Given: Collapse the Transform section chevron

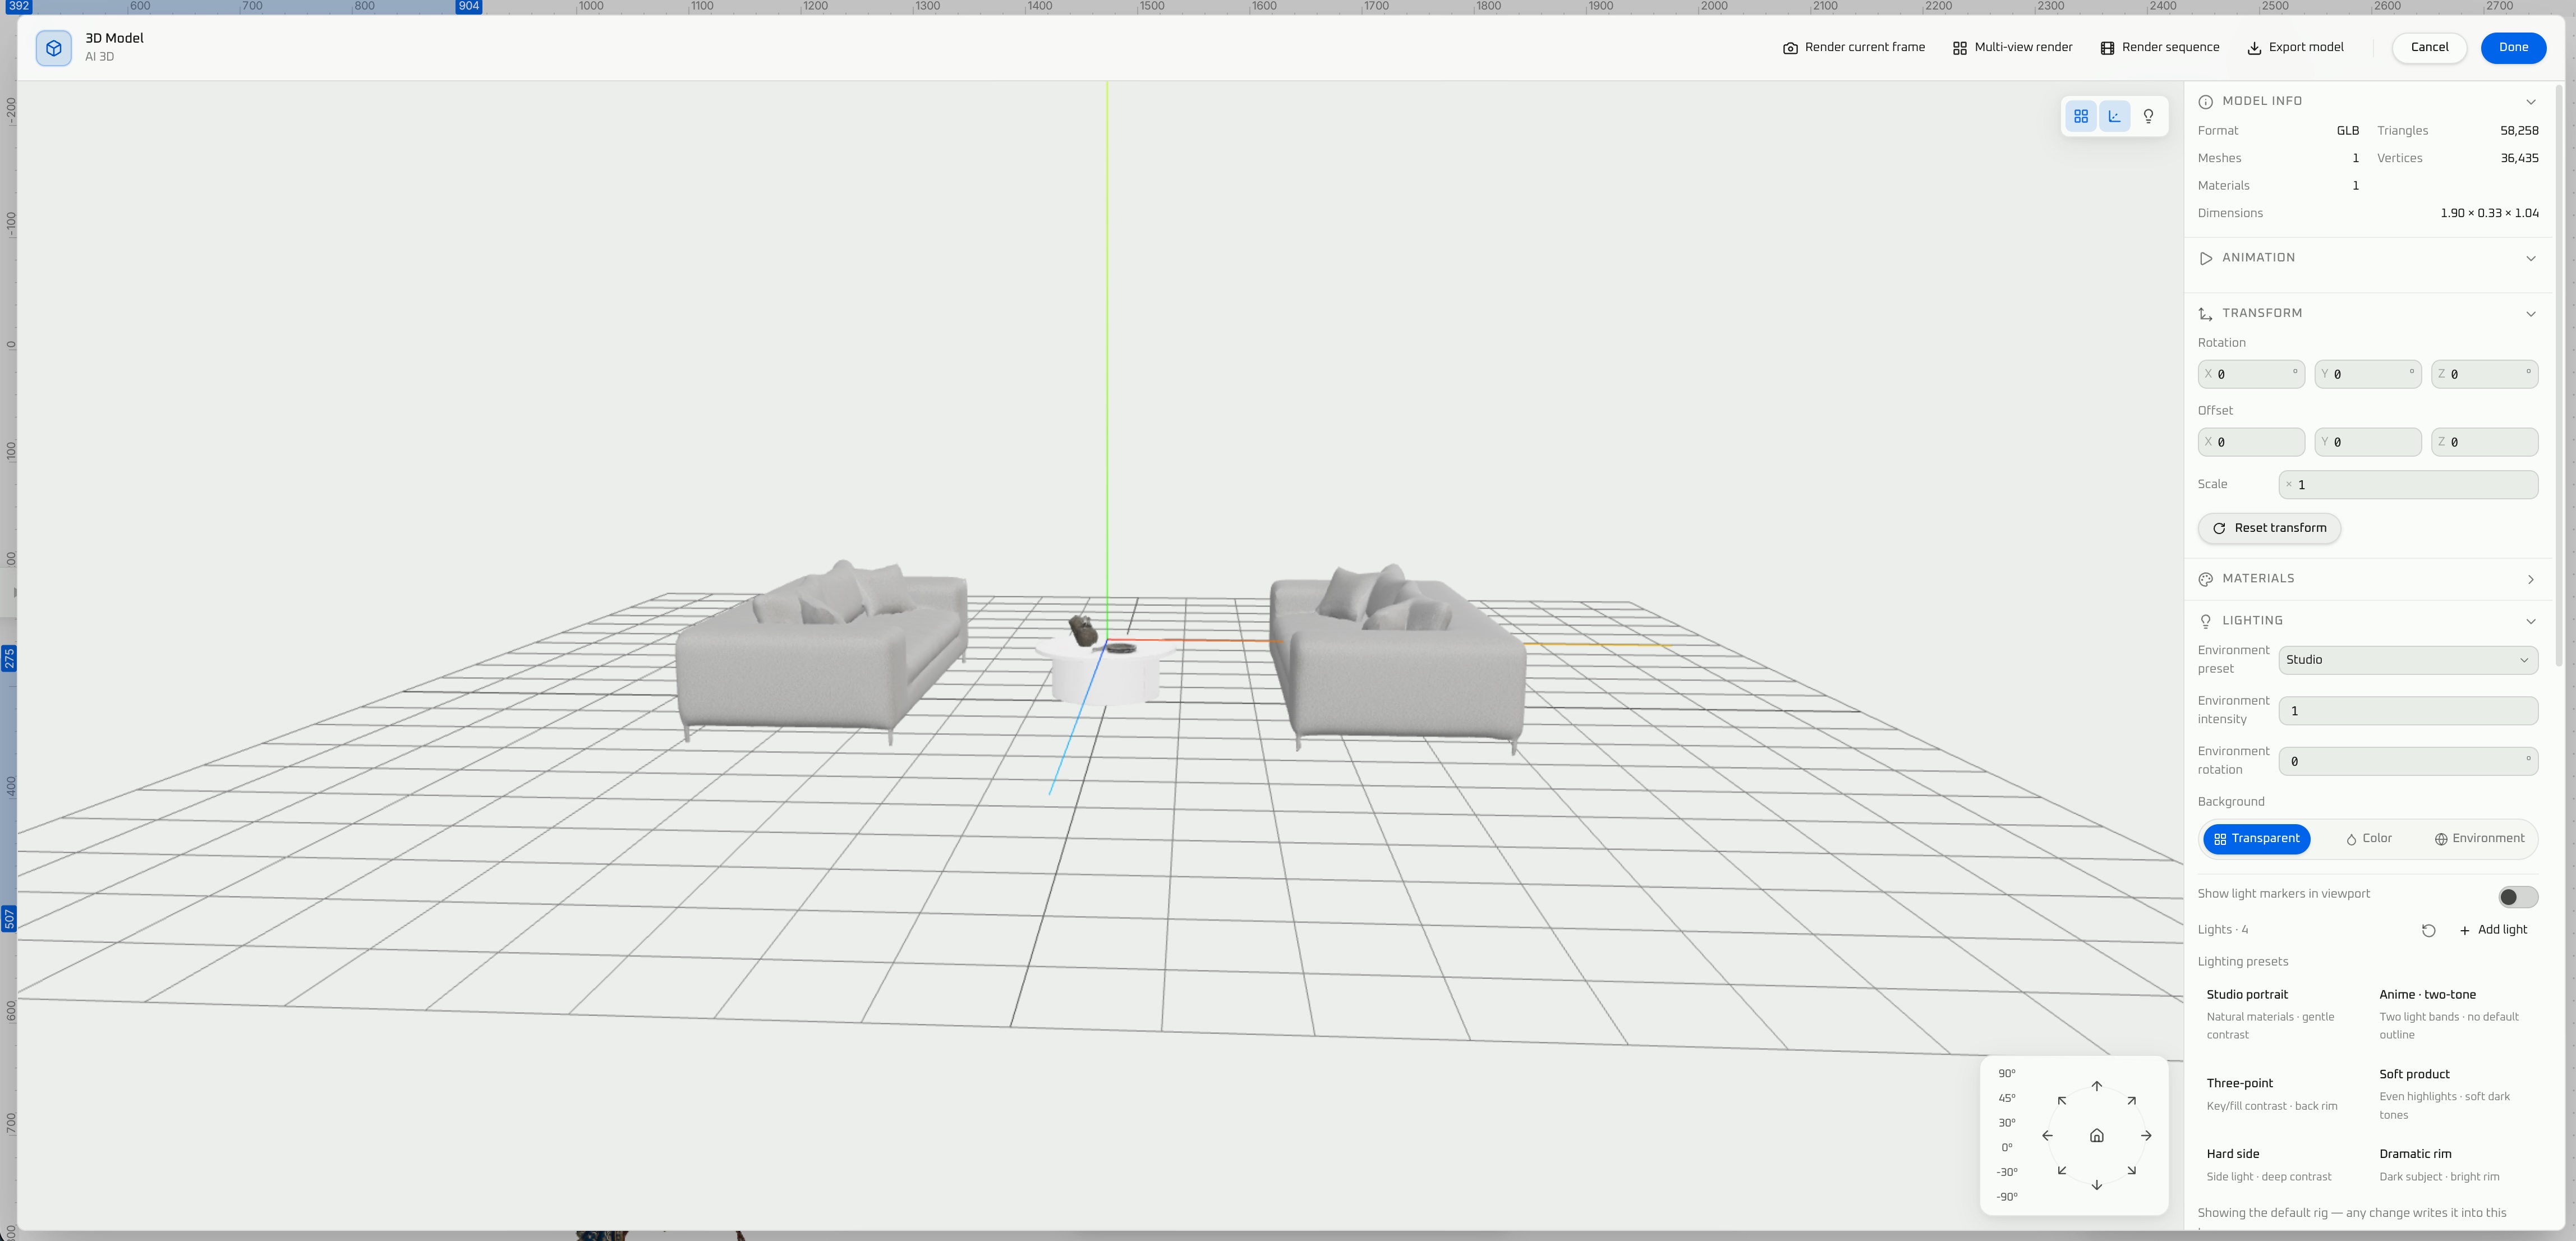Looking at the screenshot, I should pyautogui.click(x=2530, y=314).
